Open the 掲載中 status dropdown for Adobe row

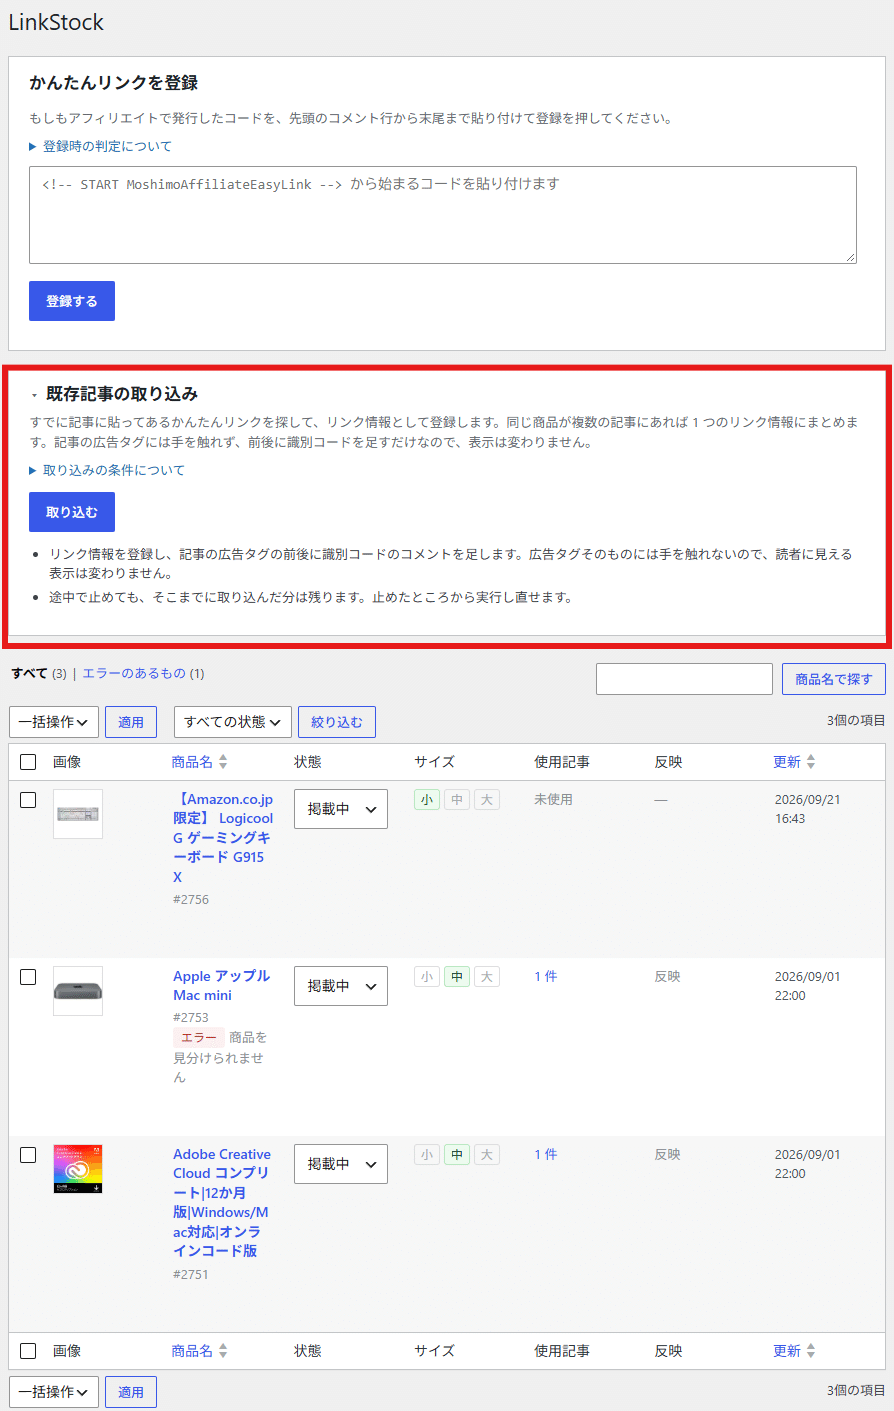(341, 1164)
